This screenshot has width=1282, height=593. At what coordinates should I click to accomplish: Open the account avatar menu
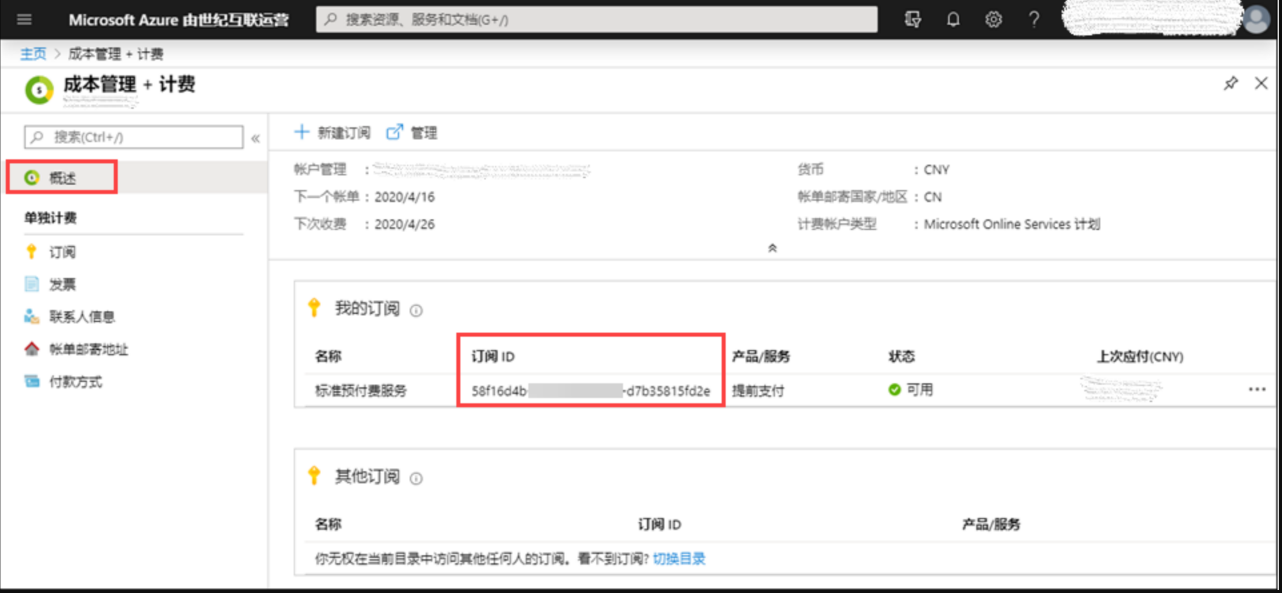point(1255,19)
